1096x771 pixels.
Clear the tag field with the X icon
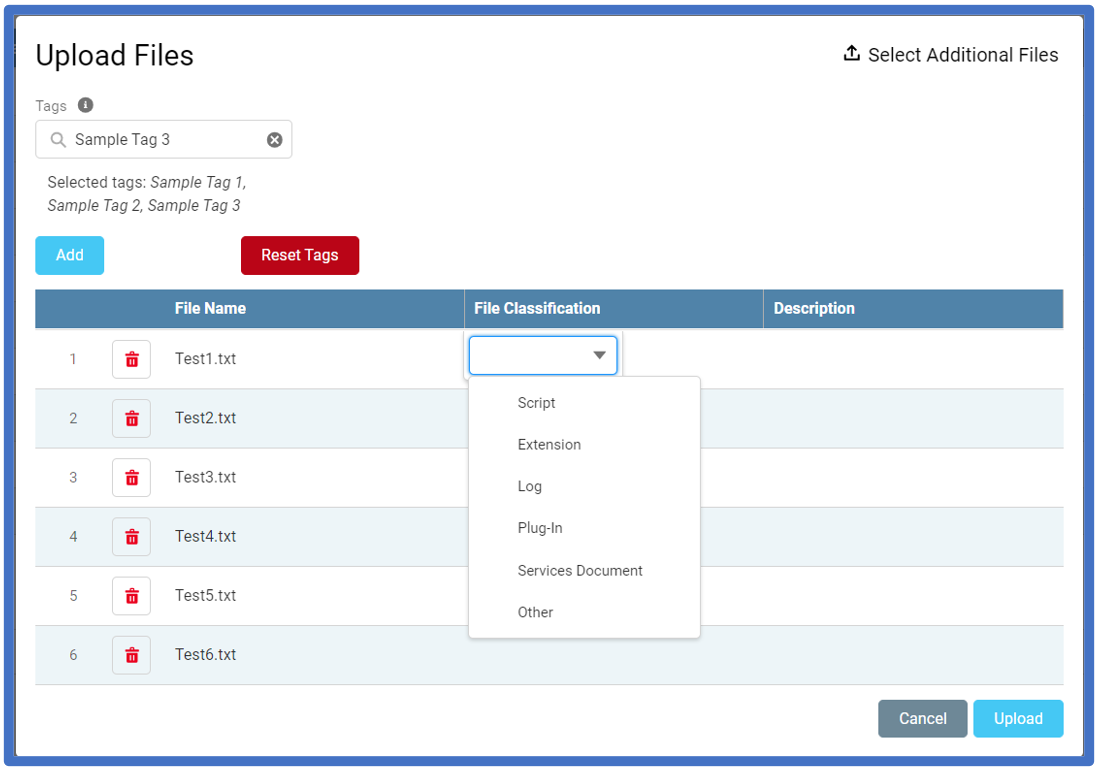[x=274, y=139]
